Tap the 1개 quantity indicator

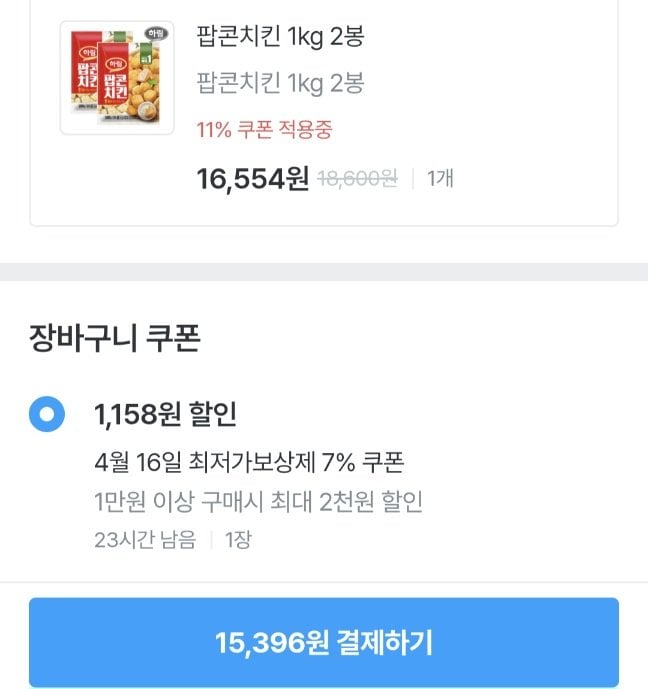click(x=440, y=179)
